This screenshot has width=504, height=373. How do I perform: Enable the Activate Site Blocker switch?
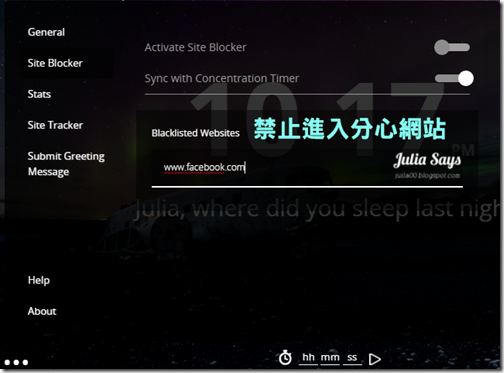pos(452,47)
